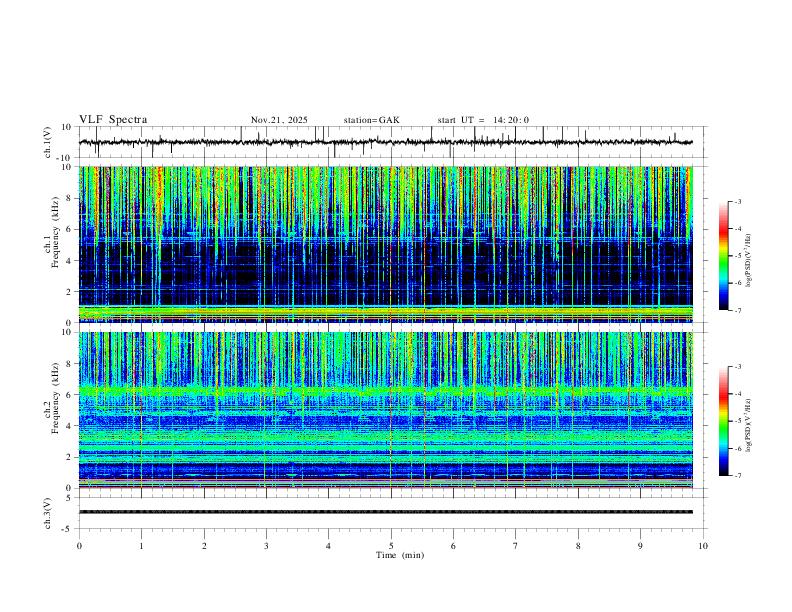792x612 pixels.
Task: Click the "0" tick on the time axis
Action: pyautogui.click(x=79, y=546)
